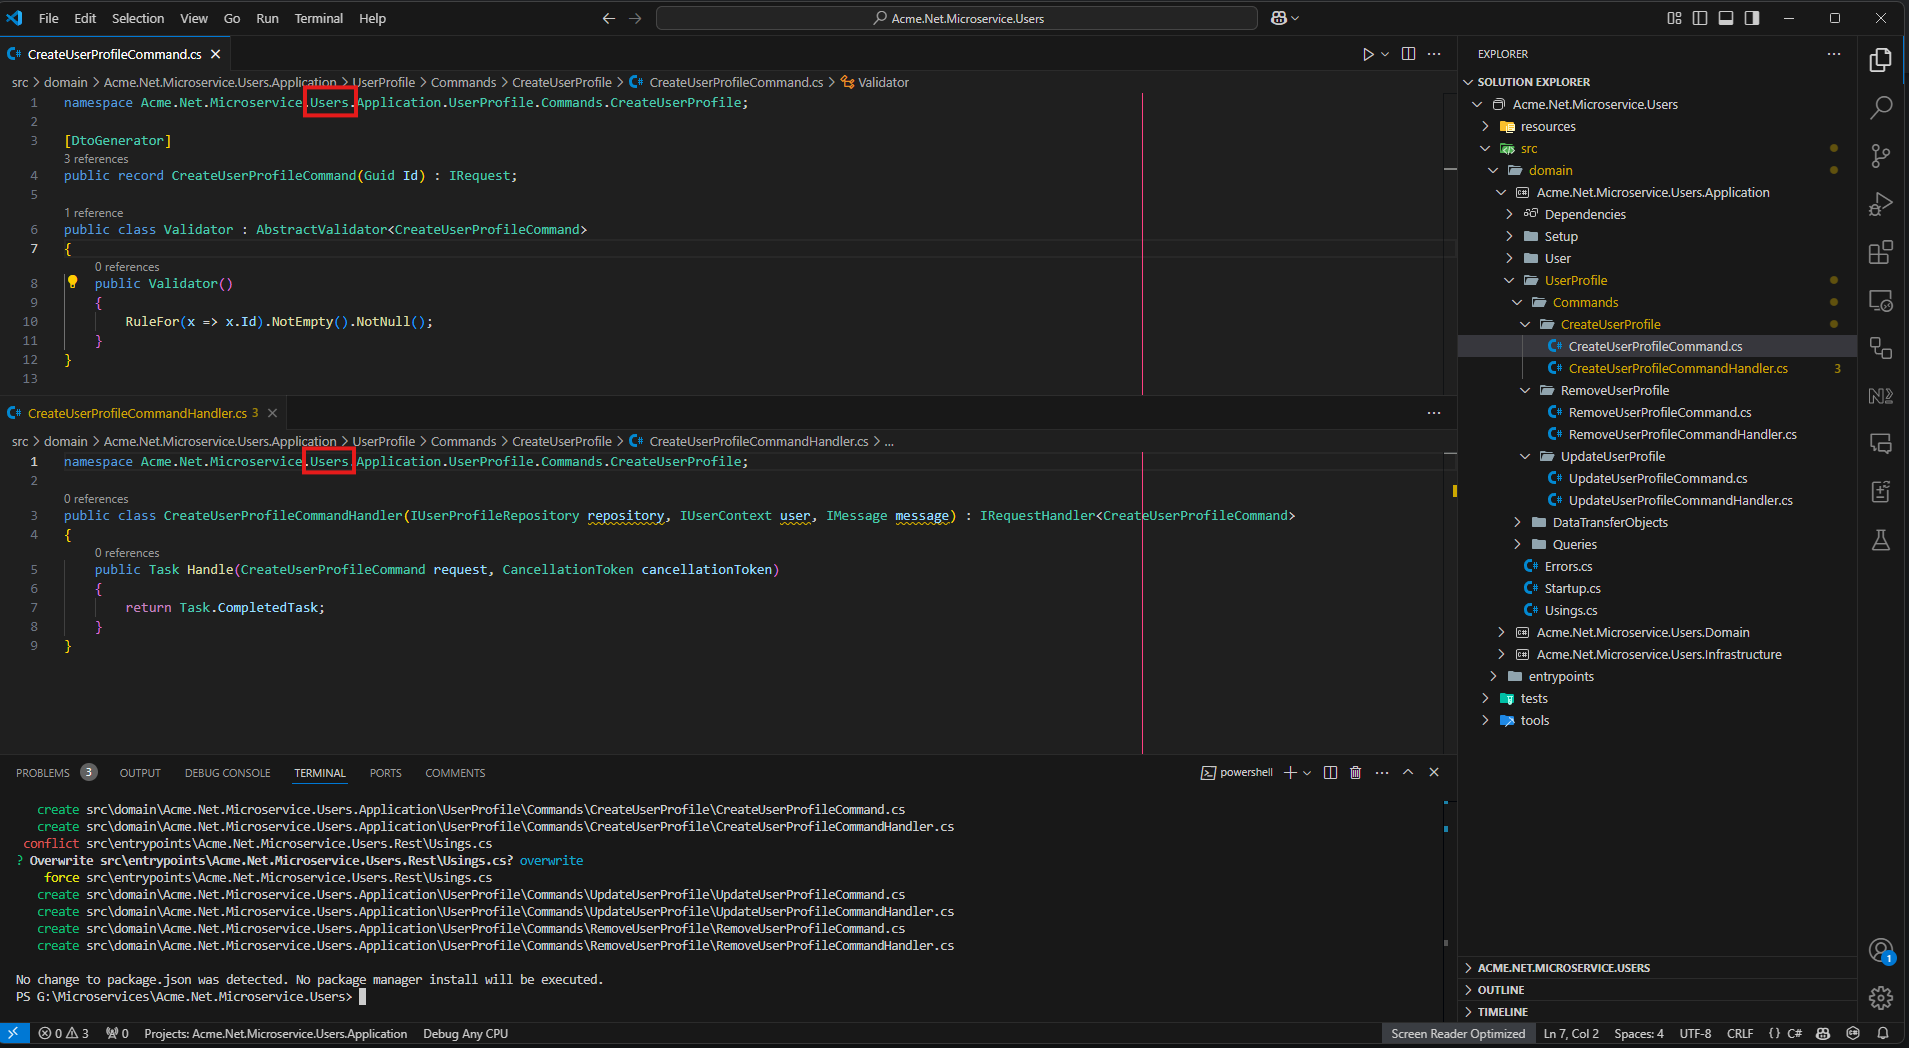Open run options dropdown next to play

1385,54
